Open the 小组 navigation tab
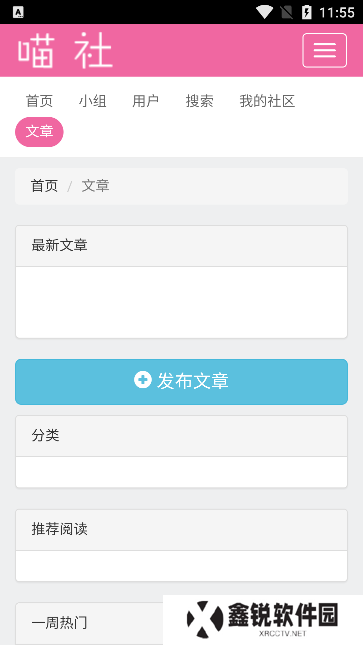Screen dimensions: 363x645 [x=93, y=101]
